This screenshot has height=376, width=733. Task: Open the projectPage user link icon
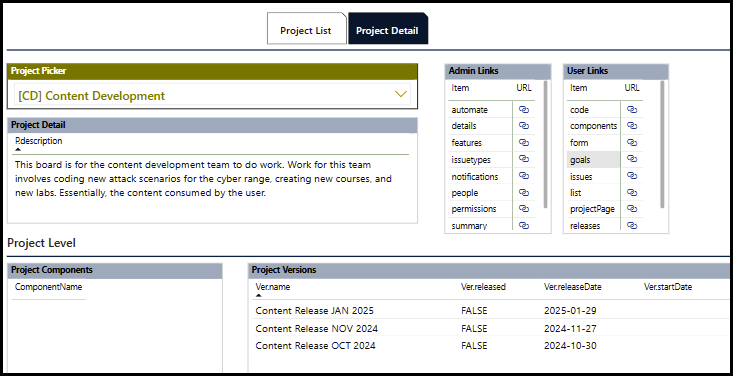tap(632, 209)
